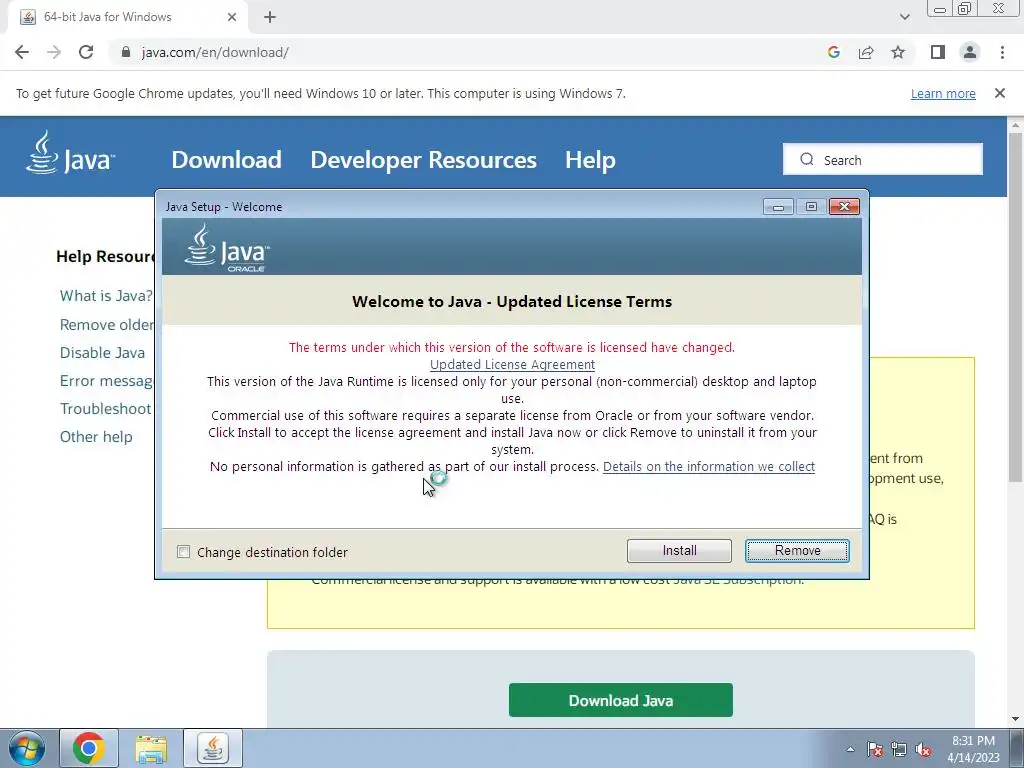Open the network tray icon
The height and width of the screenshot is (768, 1024).
tap(899, 749)
